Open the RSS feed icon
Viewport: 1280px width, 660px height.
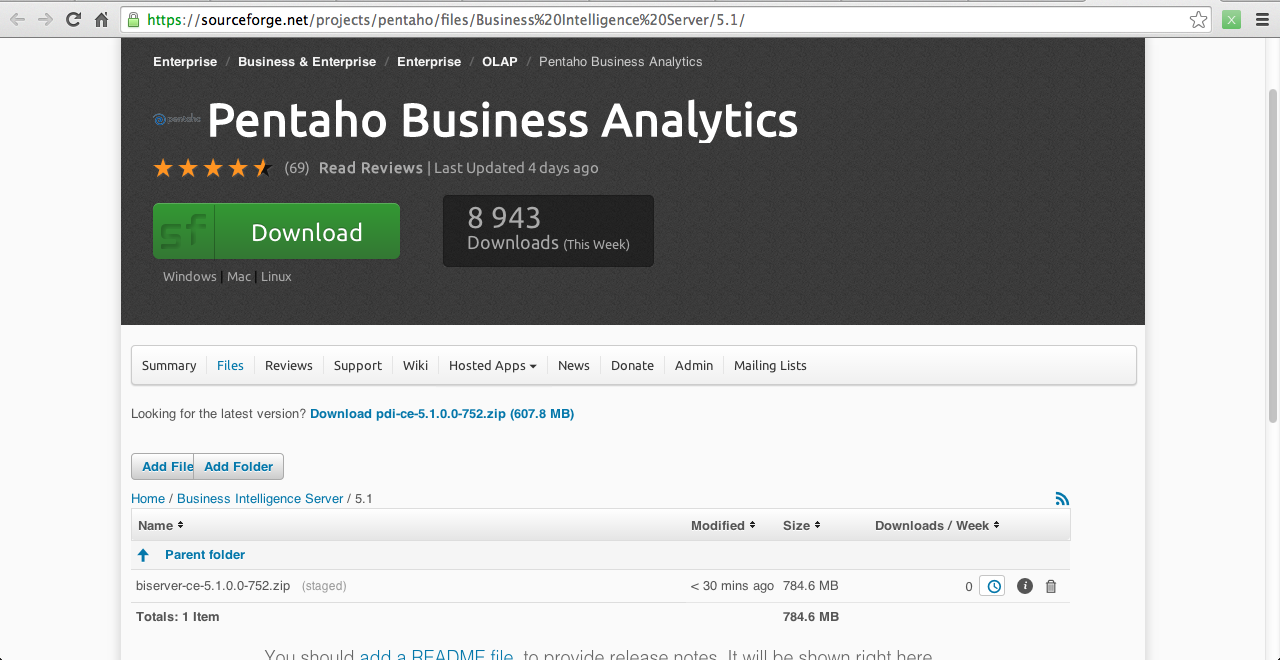pos(1062,498)
